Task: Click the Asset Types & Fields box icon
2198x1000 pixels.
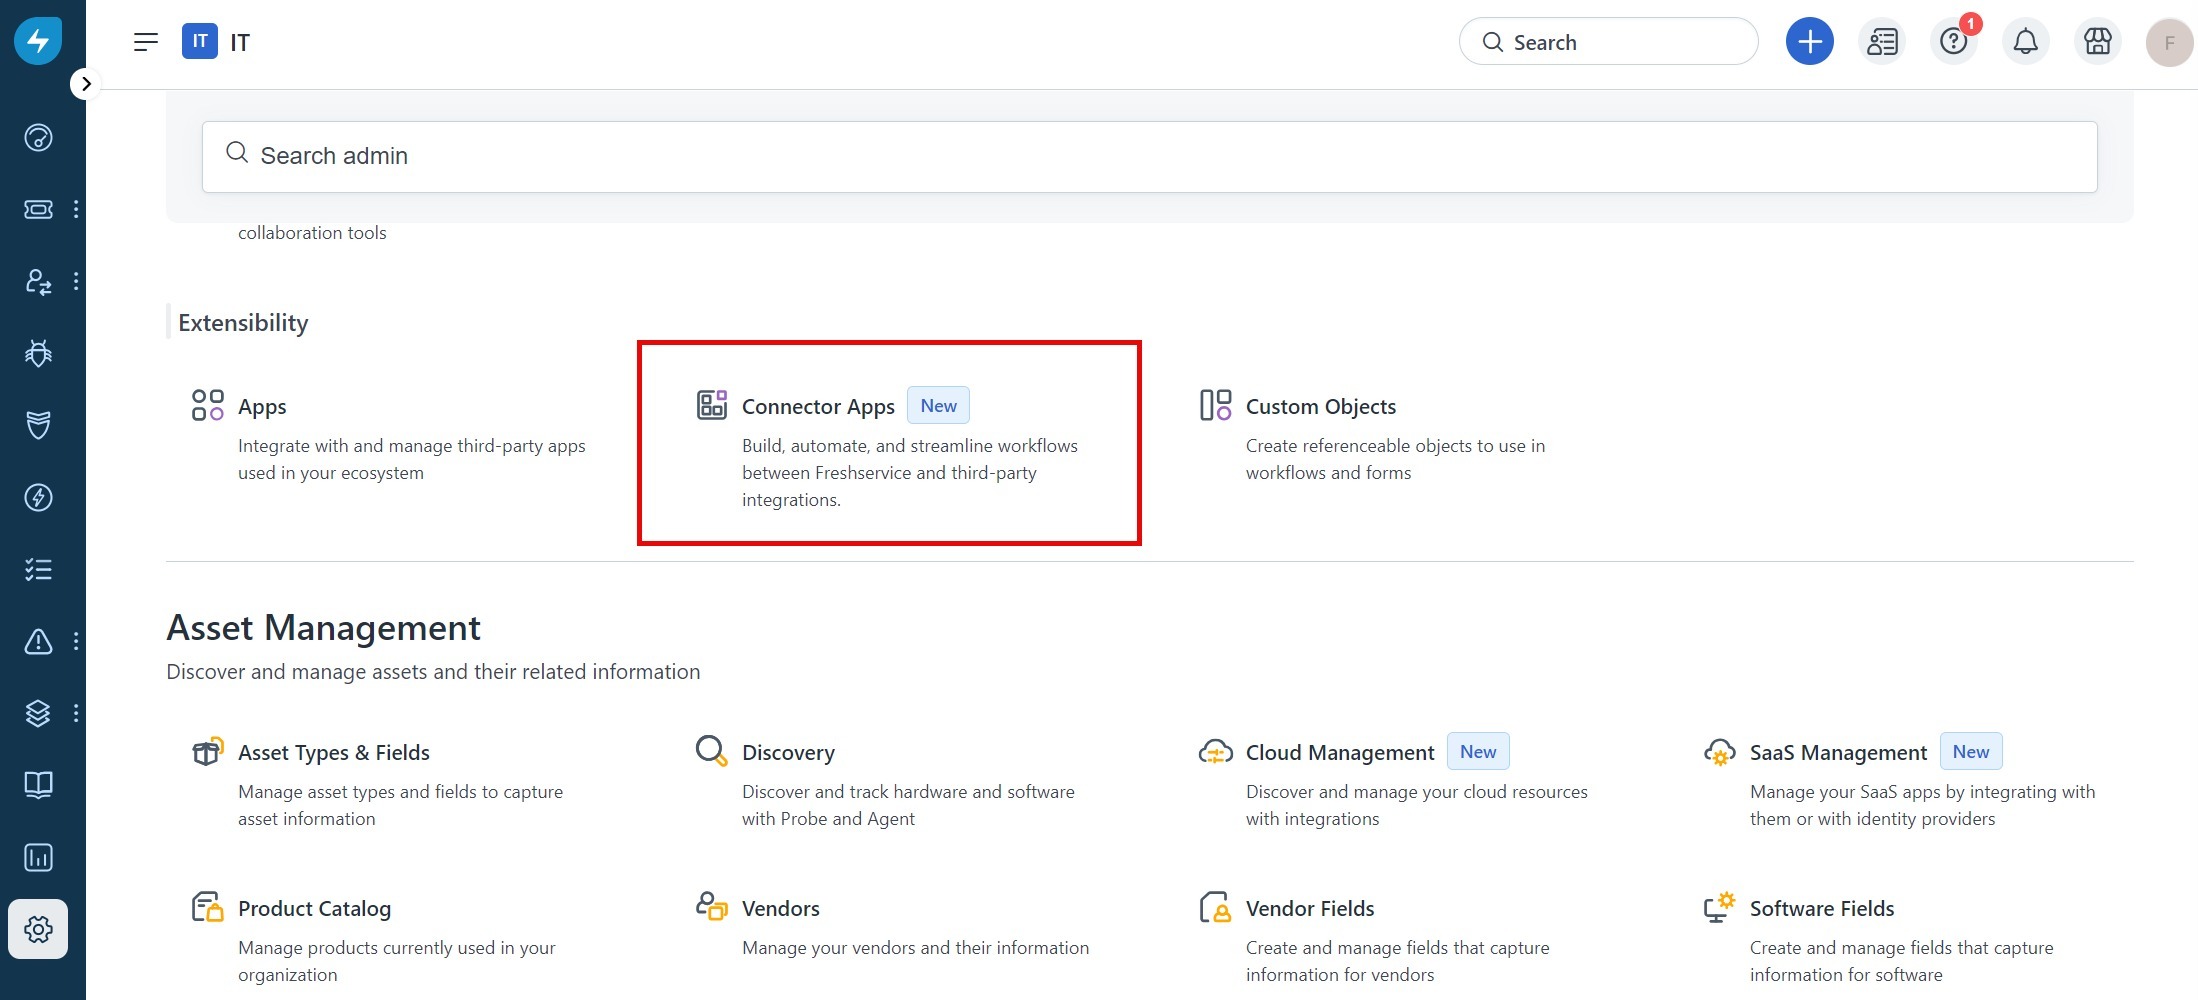Action: pos(208,751)
